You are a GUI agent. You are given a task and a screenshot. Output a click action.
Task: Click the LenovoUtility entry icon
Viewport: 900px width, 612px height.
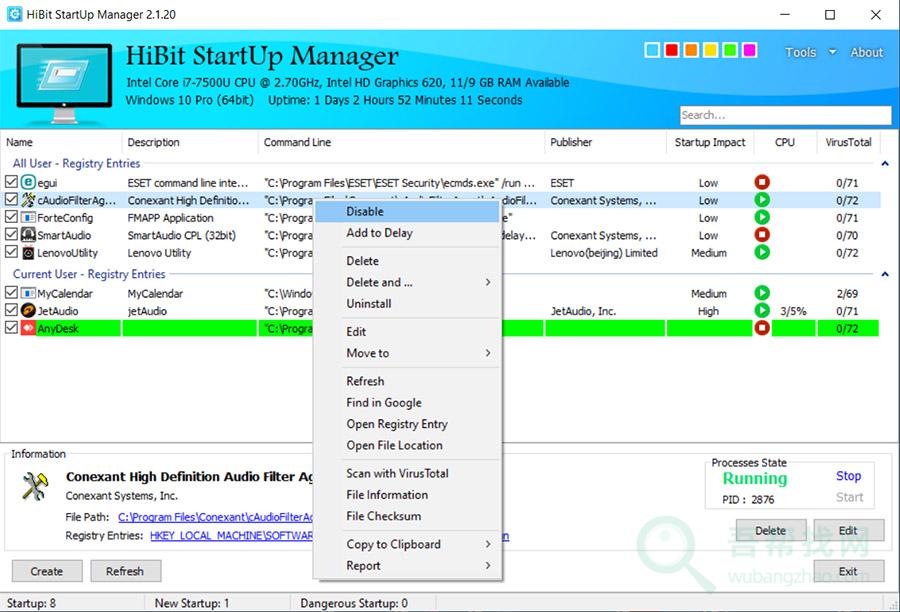pyautogui.click(x=28, y=254)
